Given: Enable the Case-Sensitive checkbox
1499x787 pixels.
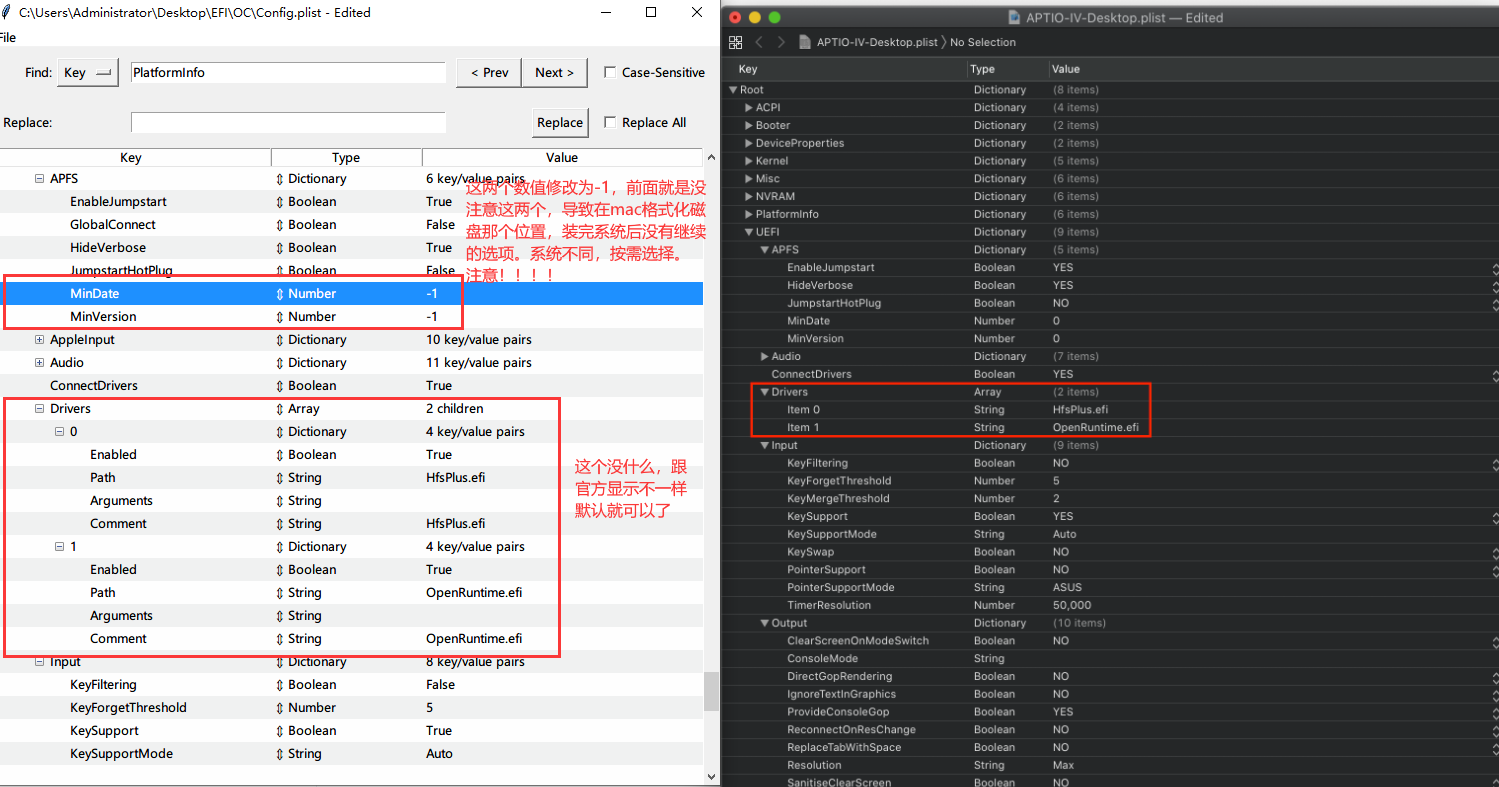Looking at the screenshot, I should coord(610,73).
